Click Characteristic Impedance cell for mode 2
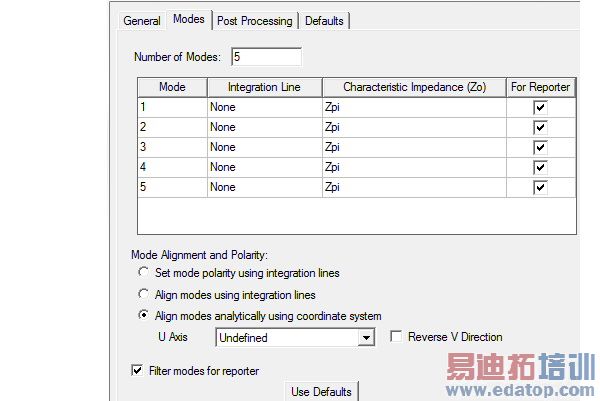The height and width of the screenshot is (401, 600). tap(414, 127)
